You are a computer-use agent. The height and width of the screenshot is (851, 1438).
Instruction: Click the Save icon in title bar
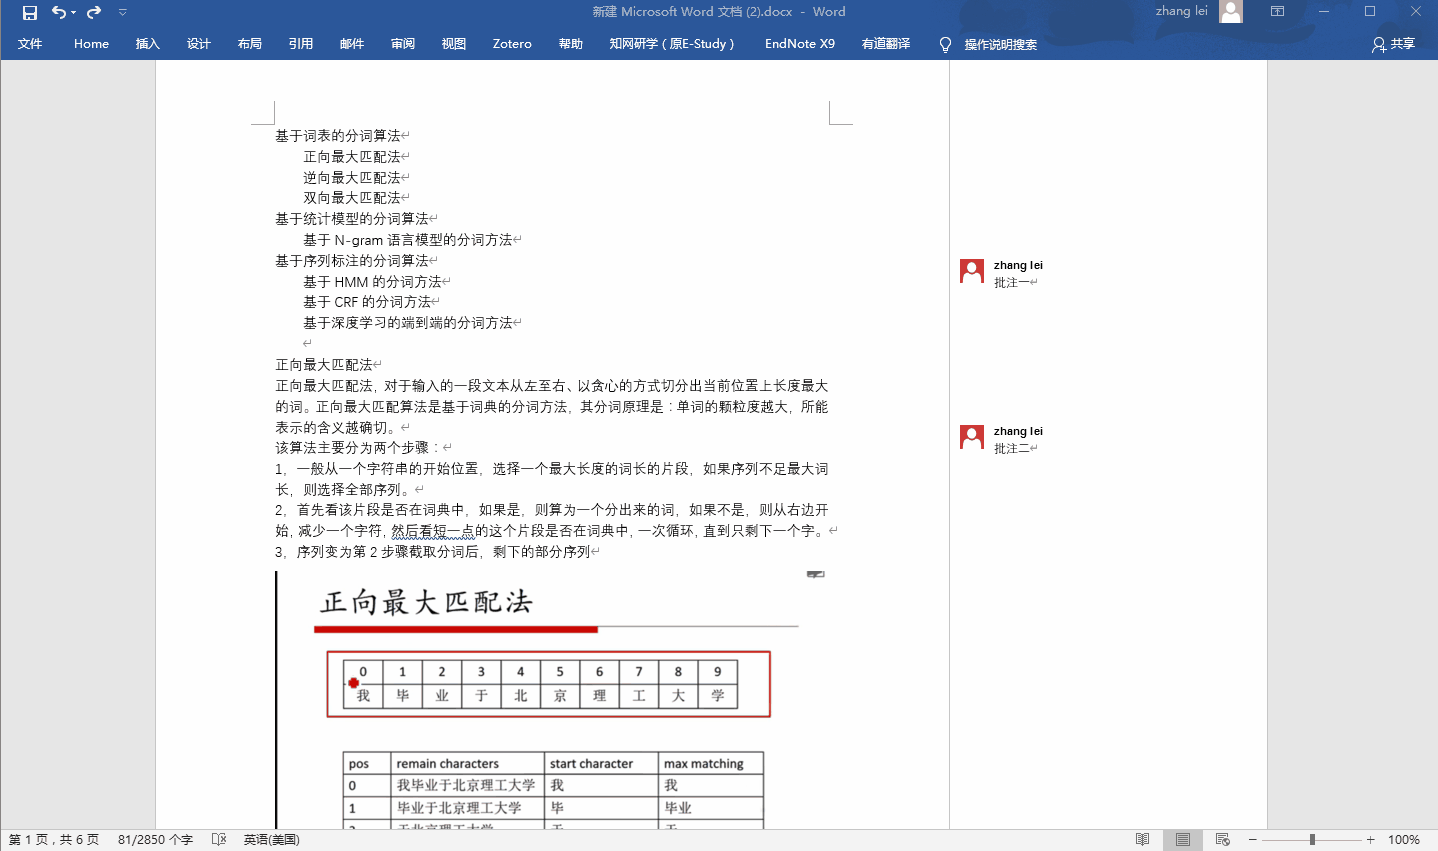click(30, 12)
